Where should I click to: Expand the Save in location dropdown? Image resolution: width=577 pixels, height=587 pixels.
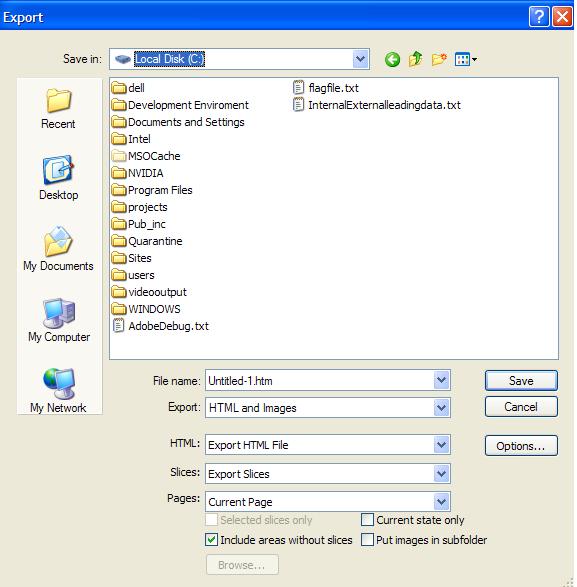coord(361,59)
